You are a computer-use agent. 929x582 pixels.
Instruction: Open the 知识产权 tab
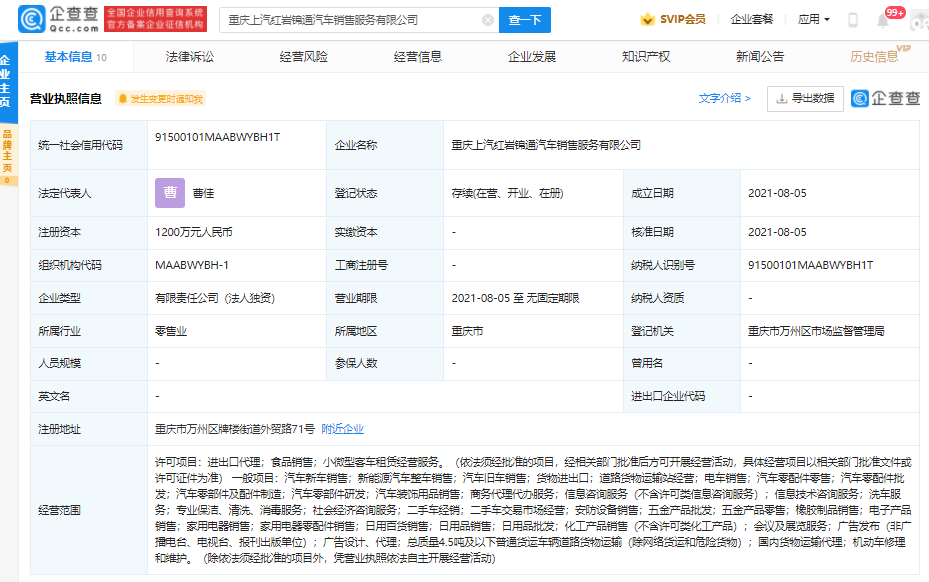click(x=645, y=57)
